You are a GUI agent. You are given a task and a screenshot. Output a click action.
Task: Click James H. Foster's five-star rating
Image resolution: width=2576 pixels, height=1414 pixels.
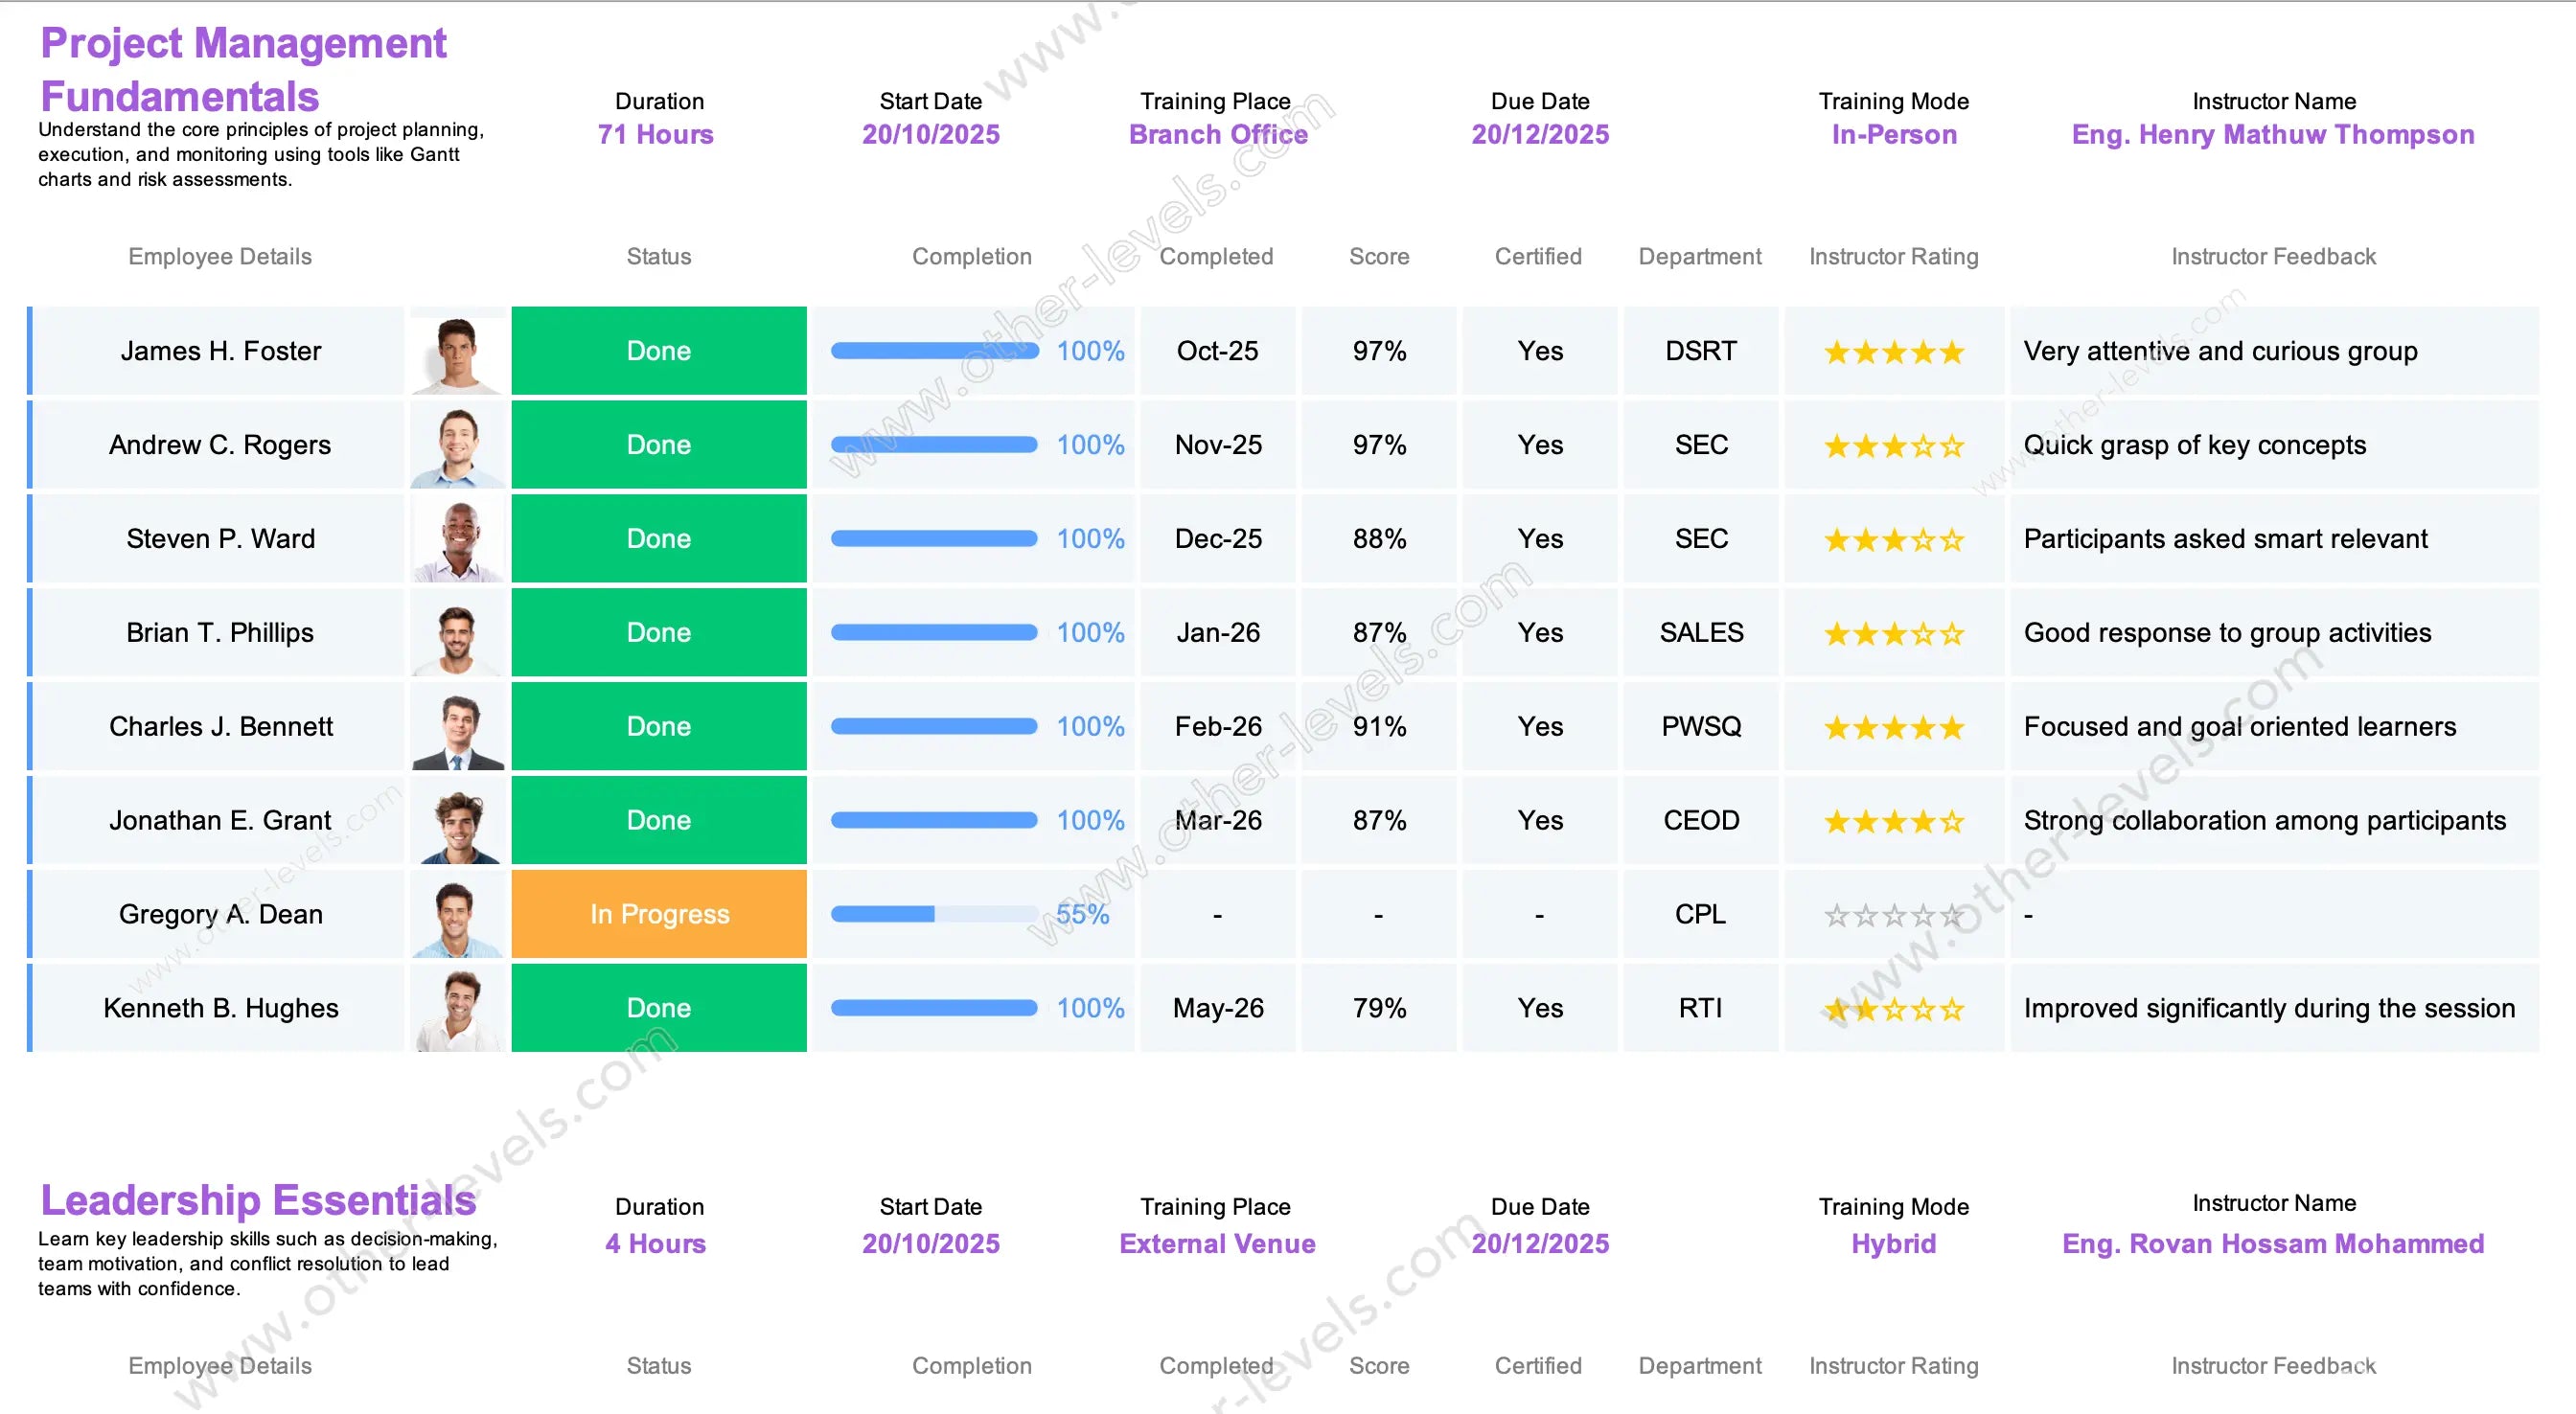1893,353
